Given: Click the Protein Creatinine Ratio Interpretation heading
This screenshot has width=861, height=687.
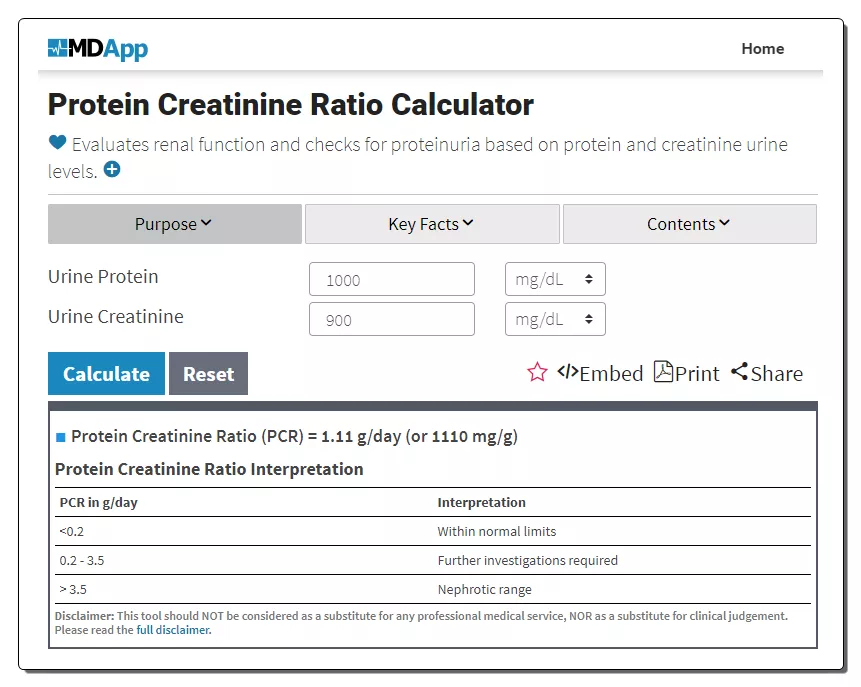Looking at the screenshot, I should (209, 470).
